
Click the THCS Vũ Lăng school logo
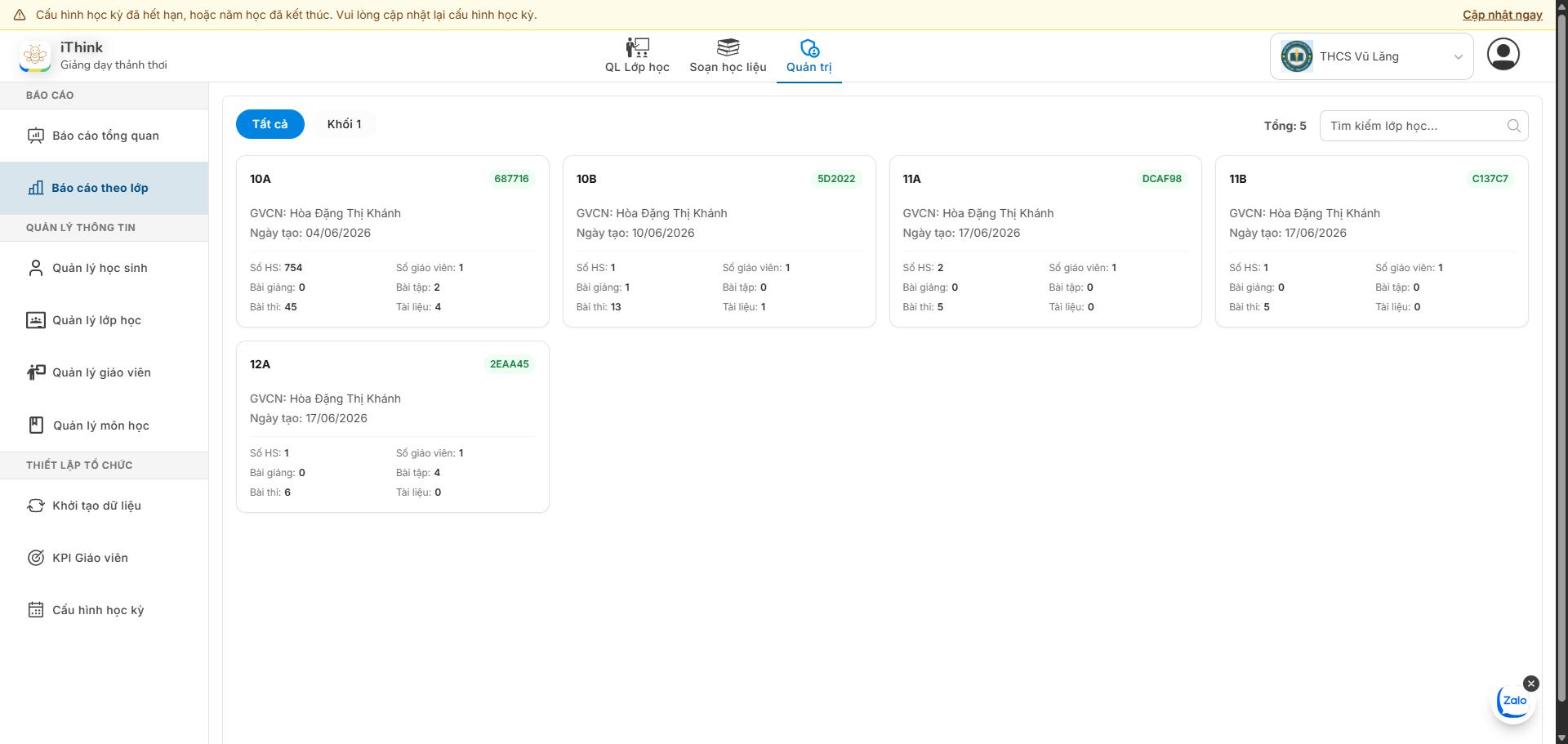coord(1297,56)
